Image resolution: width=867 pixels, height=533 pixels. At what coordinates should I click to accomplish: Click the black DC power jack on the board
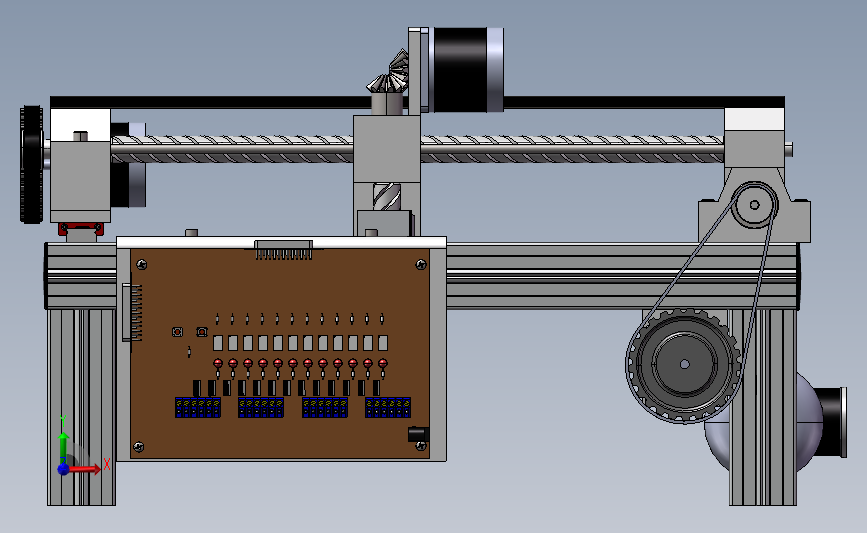click(x=417, y=434)
